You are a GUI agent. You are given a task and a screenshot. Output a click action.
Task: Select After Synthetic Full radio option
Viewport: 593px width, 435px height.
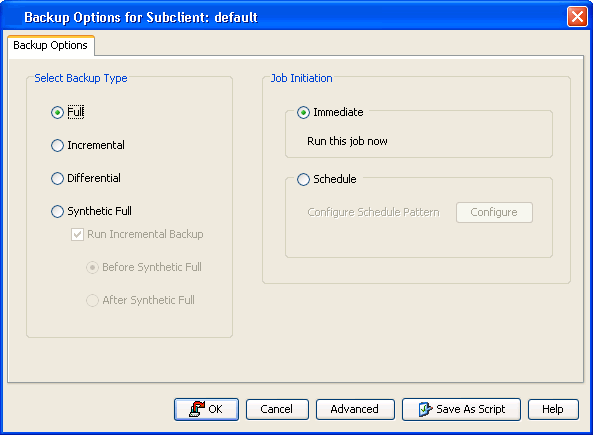[x=92, y=300]
